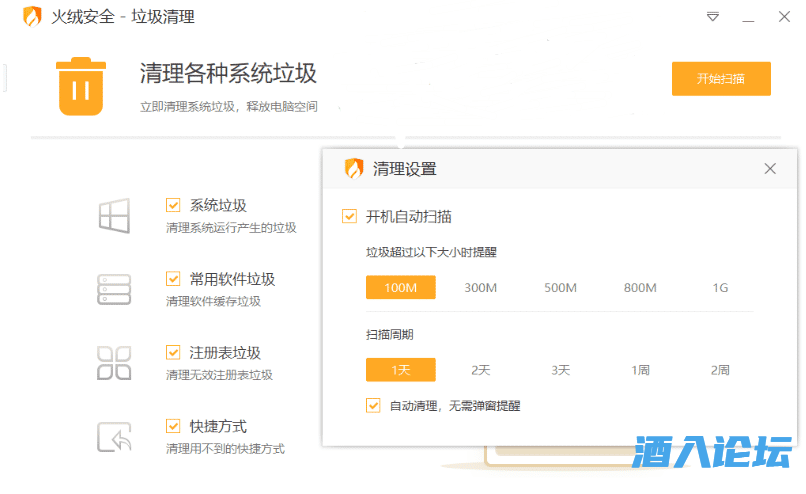This screenshot has height=494, width=806.
Task: Uncheck the 系统垃圾 checkbox
Action: tap(173, 205)
